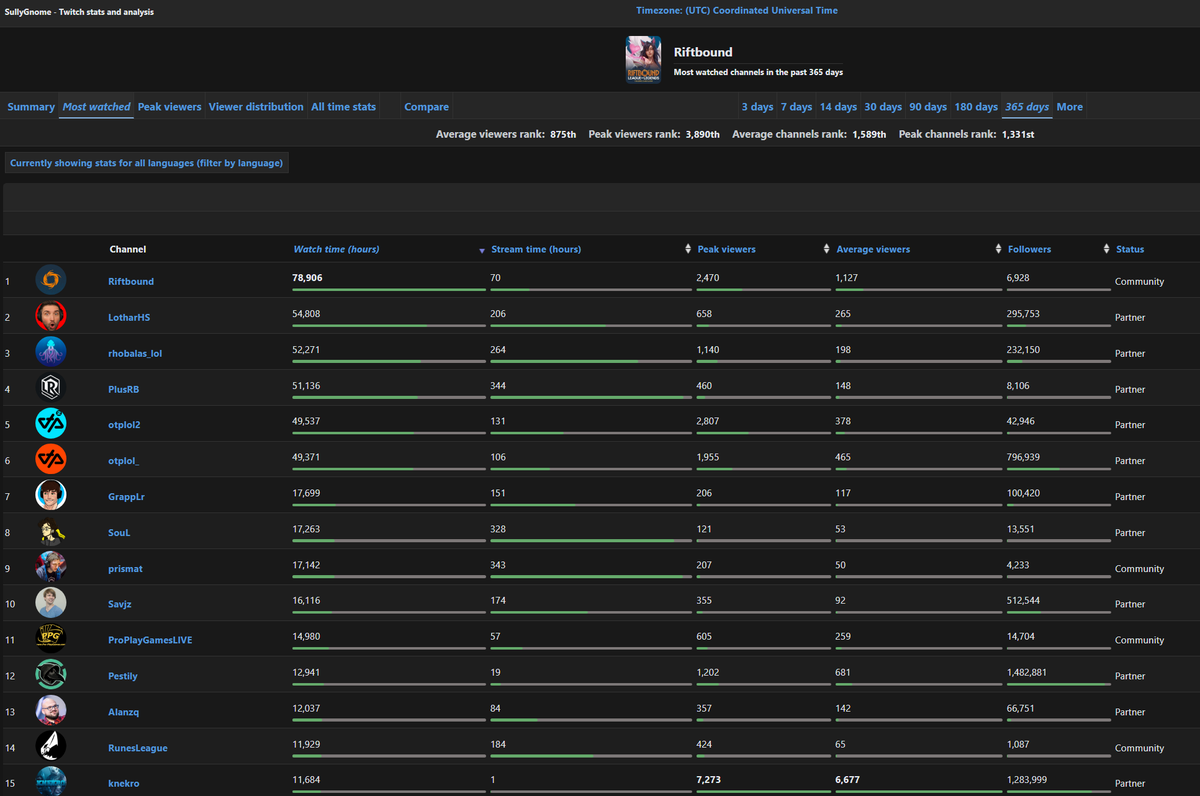The image size is (1200, 796).
Task: Select the 365 days range
Action: point(1027,107)
